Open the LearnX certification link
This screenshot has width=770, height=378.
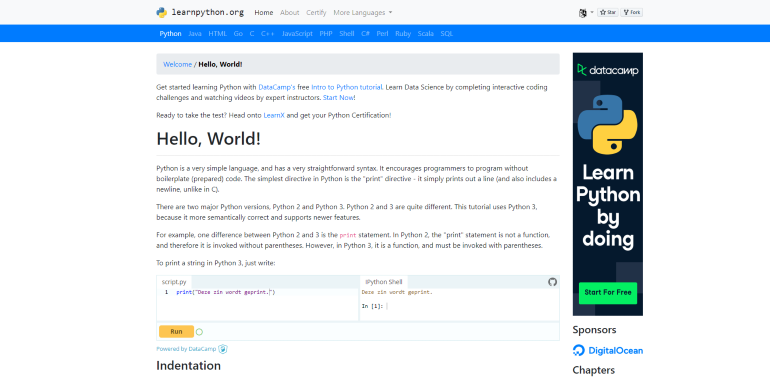274,115
